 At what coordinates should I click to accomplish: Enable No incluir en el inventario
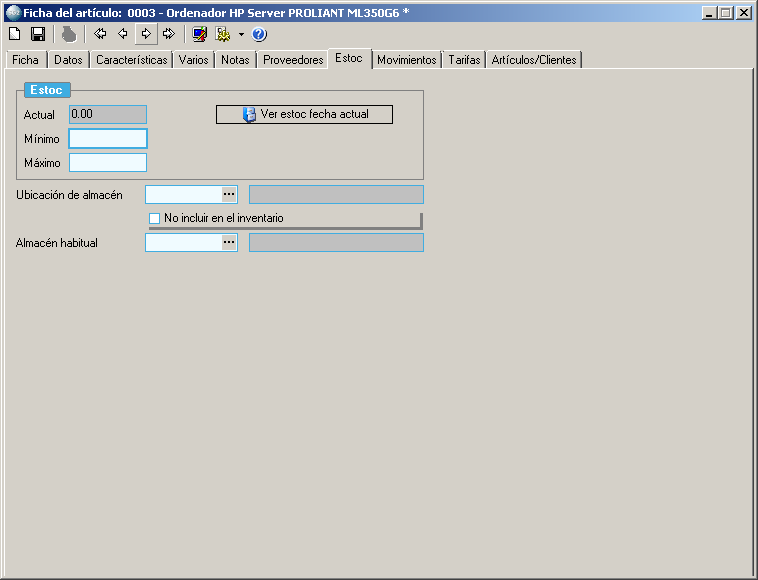pos(155,218)
